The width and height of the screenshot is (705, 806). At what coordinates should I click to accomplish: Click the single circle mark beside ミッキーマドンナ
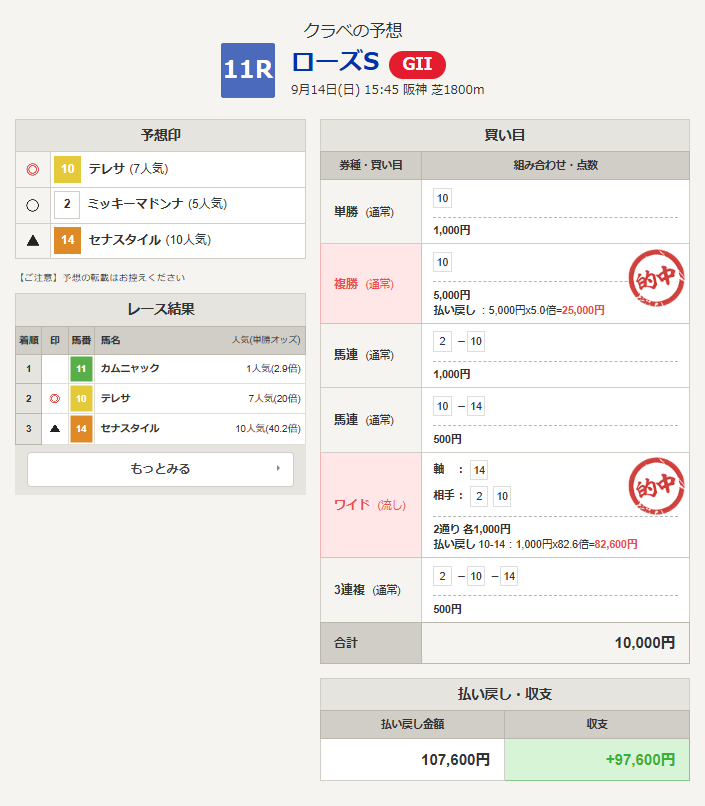tap(32, 205)
